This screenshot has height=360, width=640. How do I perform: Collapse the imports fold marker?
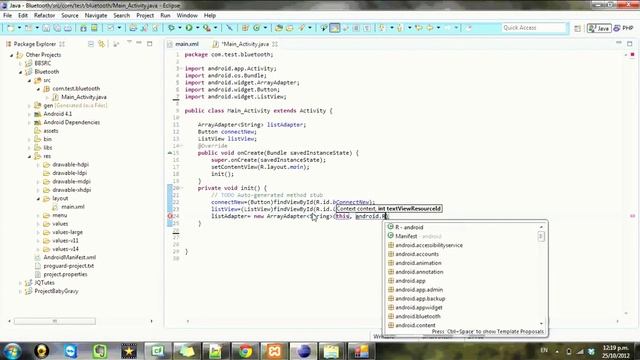[x=181, y=69]
